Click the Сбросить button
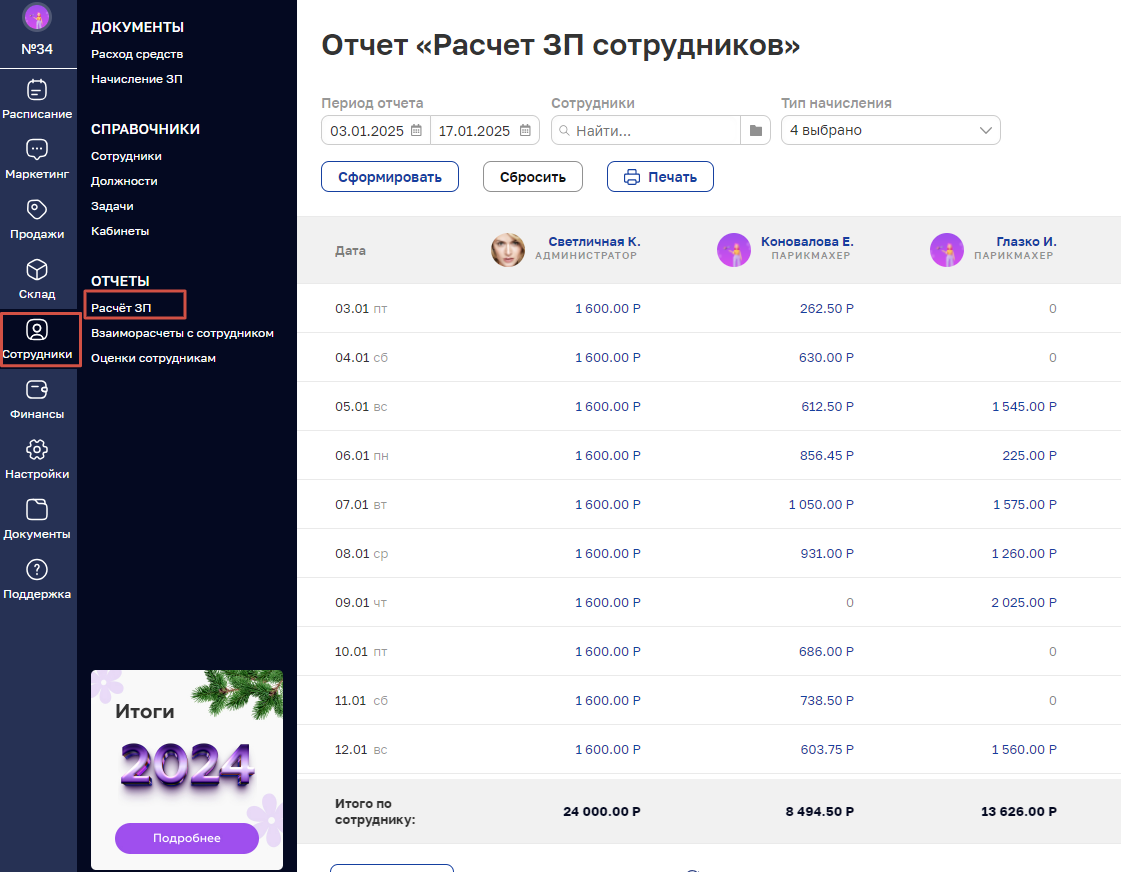 533,177
